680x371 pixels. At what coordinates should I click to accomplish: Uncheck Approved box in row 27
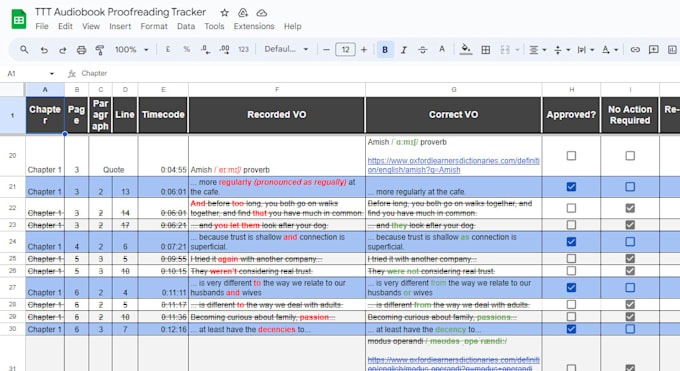tap(571, 288)
